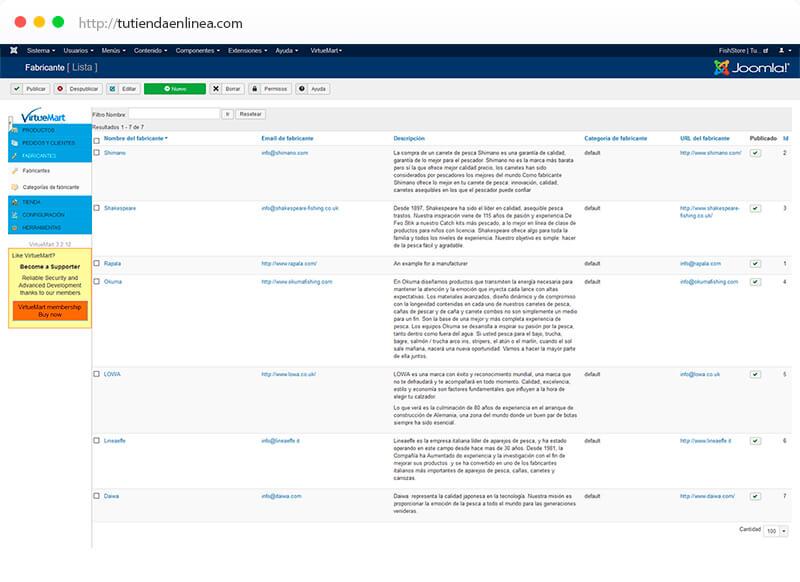The height and width of the screenshot is (582, 800).
Task: Click the Joomla logo icon in top menu bar
Action: [13, 50]
